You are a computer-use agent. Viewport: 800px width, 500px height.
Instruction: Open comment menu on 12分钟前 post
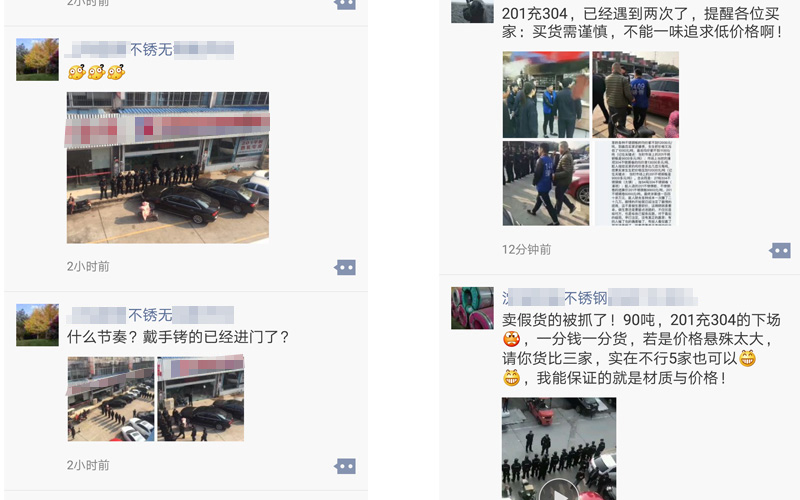(780, 251)
